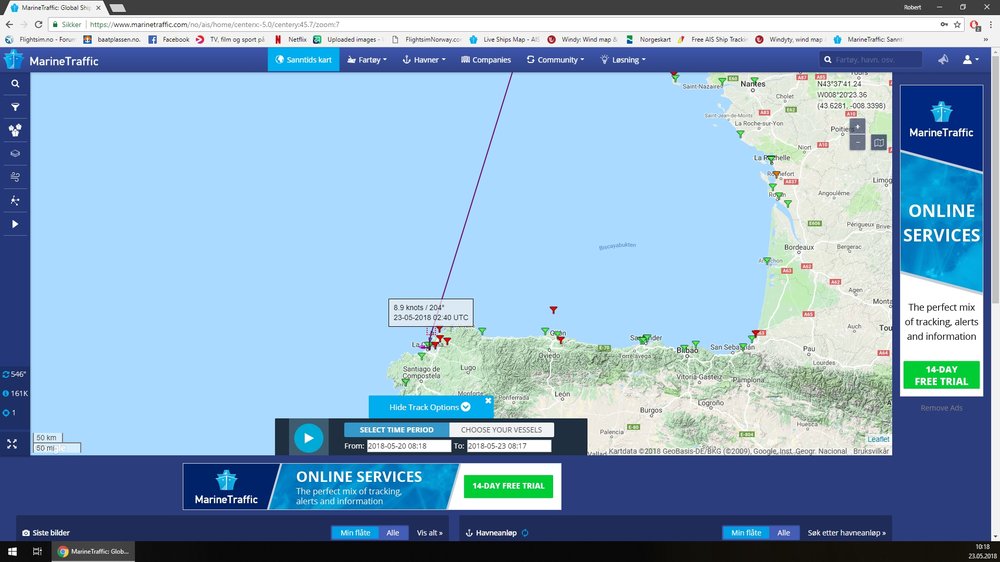Click the red vessel marker at sea north of Gijon
The width and height of the screenshot is (1000, 562).
[x=553, y=310]
